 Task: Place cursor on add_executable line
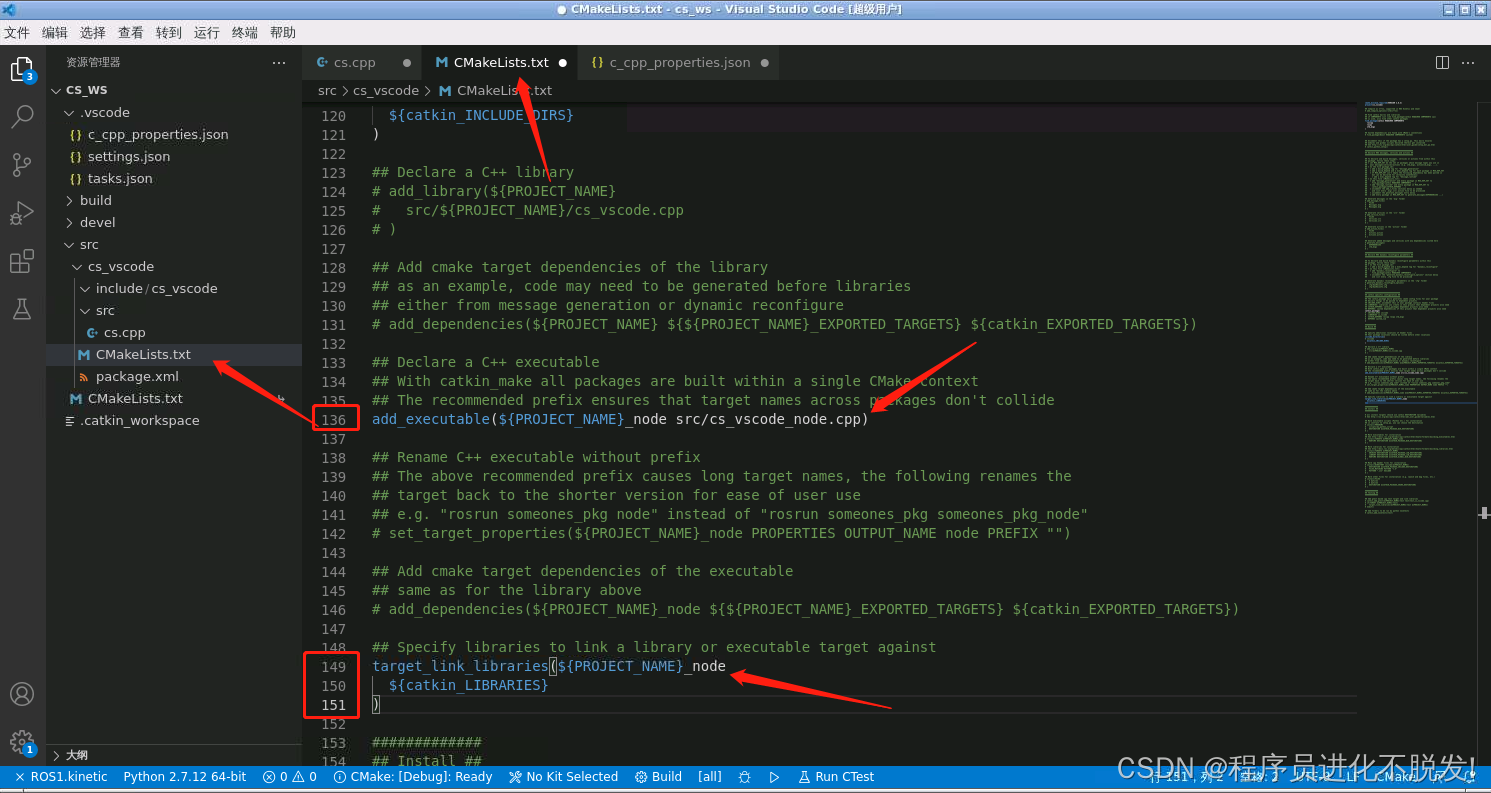[x=620, y=418]
